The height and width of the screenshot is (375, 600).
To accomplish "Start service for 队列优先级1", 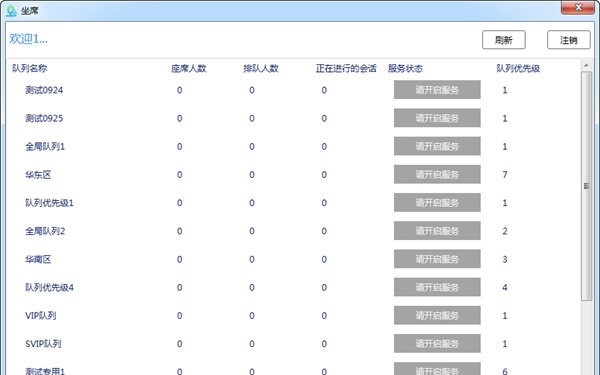I will (x=437, y=203).
